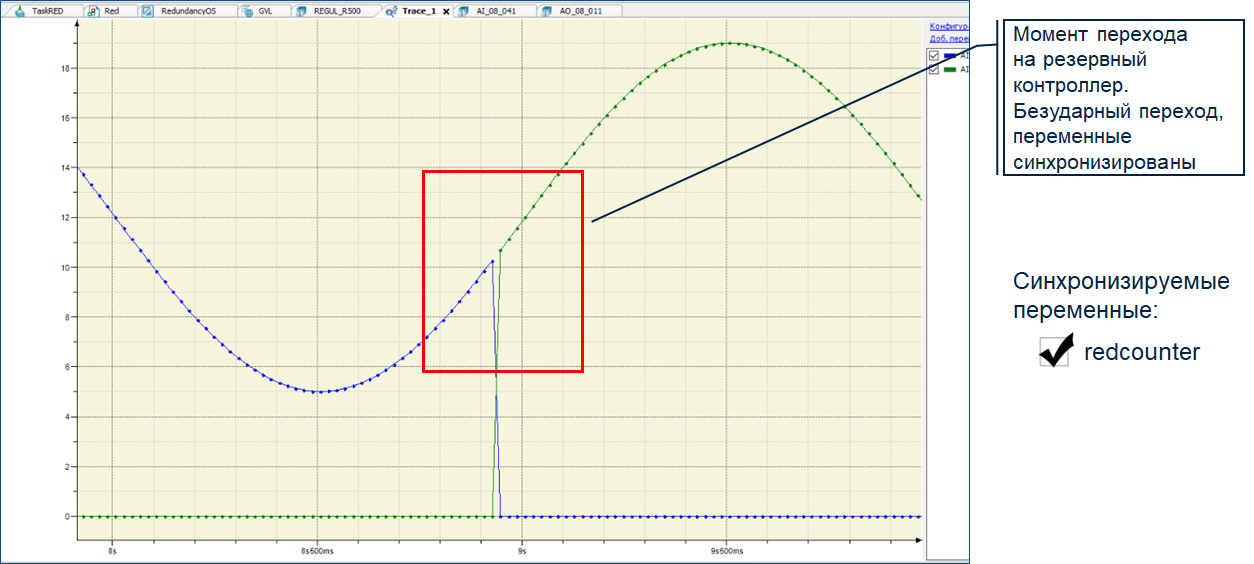
Task: Click the REGUL_R500 device tab icon
Action: (x=303, y=11)
